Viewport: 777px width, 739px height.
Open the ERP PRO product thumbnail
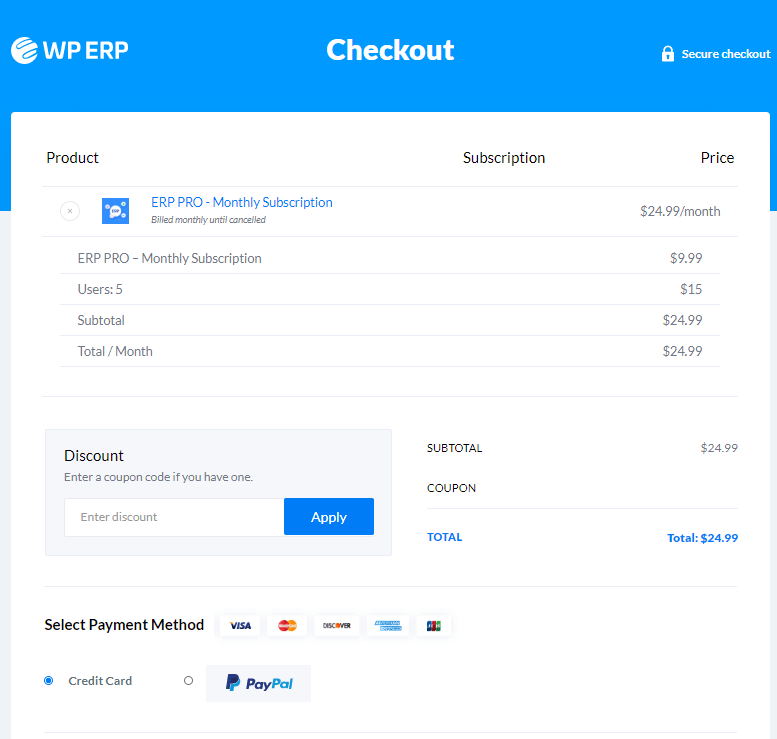[115, 211]
